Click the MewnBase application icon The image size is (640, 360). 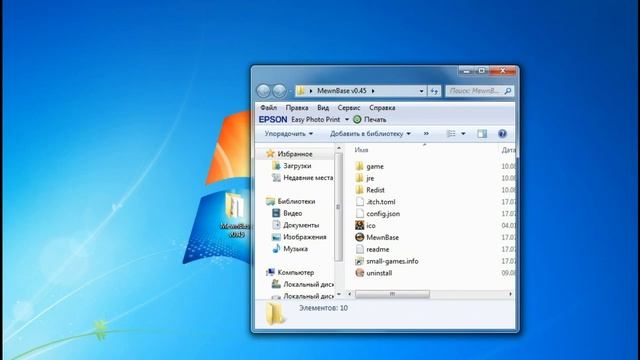pos(359,237)
